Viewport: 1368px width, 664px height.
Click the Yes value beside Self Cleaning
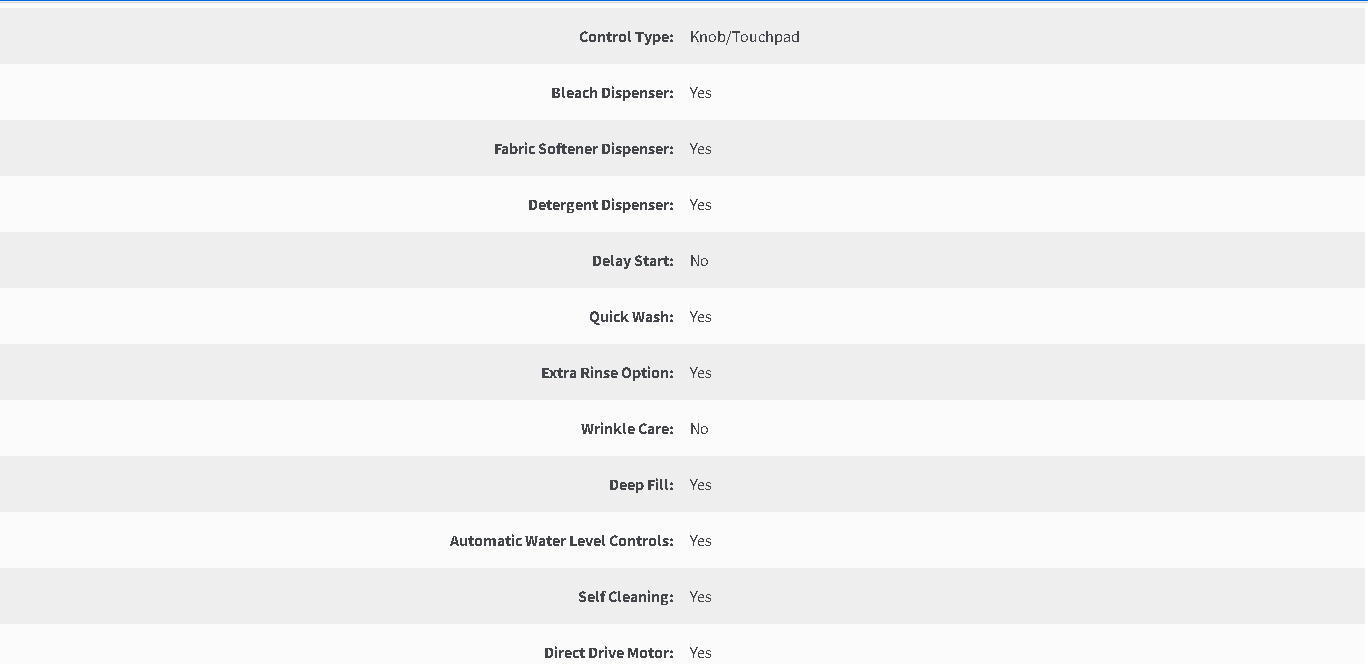[701, 597]
